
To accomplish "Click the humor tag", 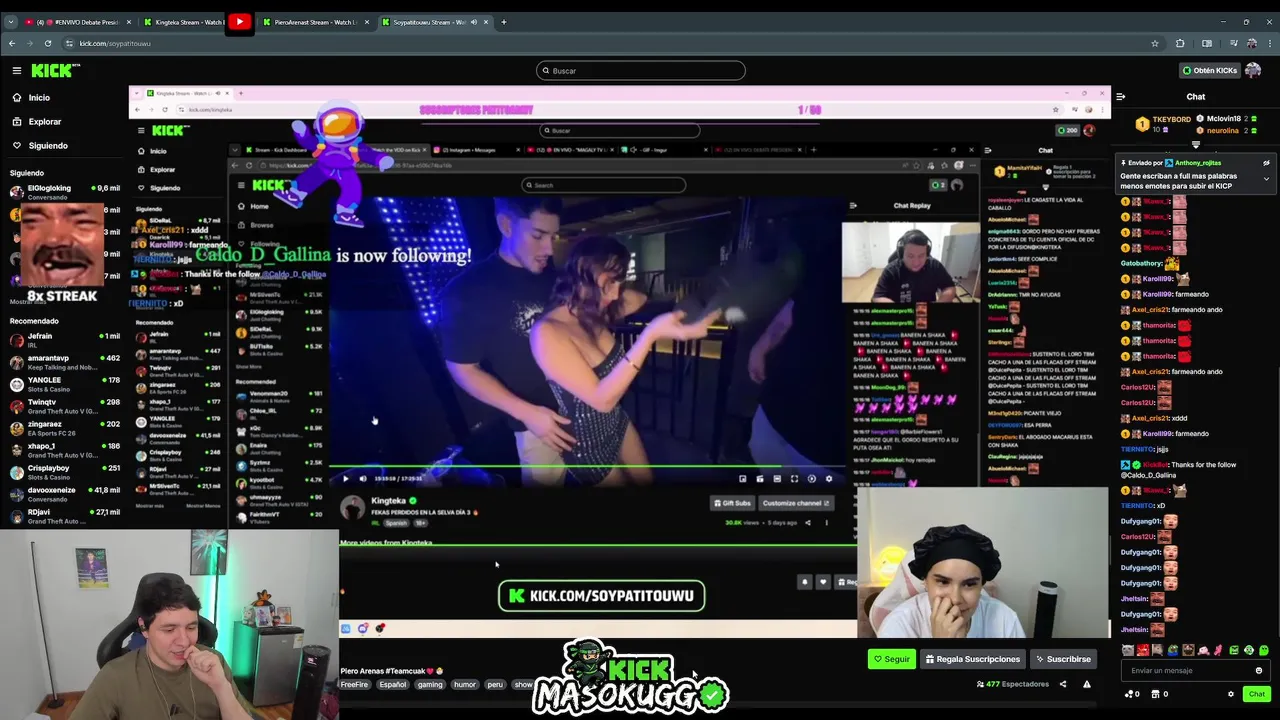I will pos(465,685).
